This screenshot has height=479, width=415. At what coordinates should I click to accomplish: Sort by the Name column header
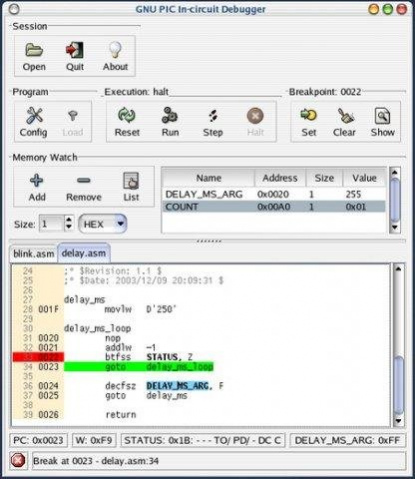coord(208,178)
